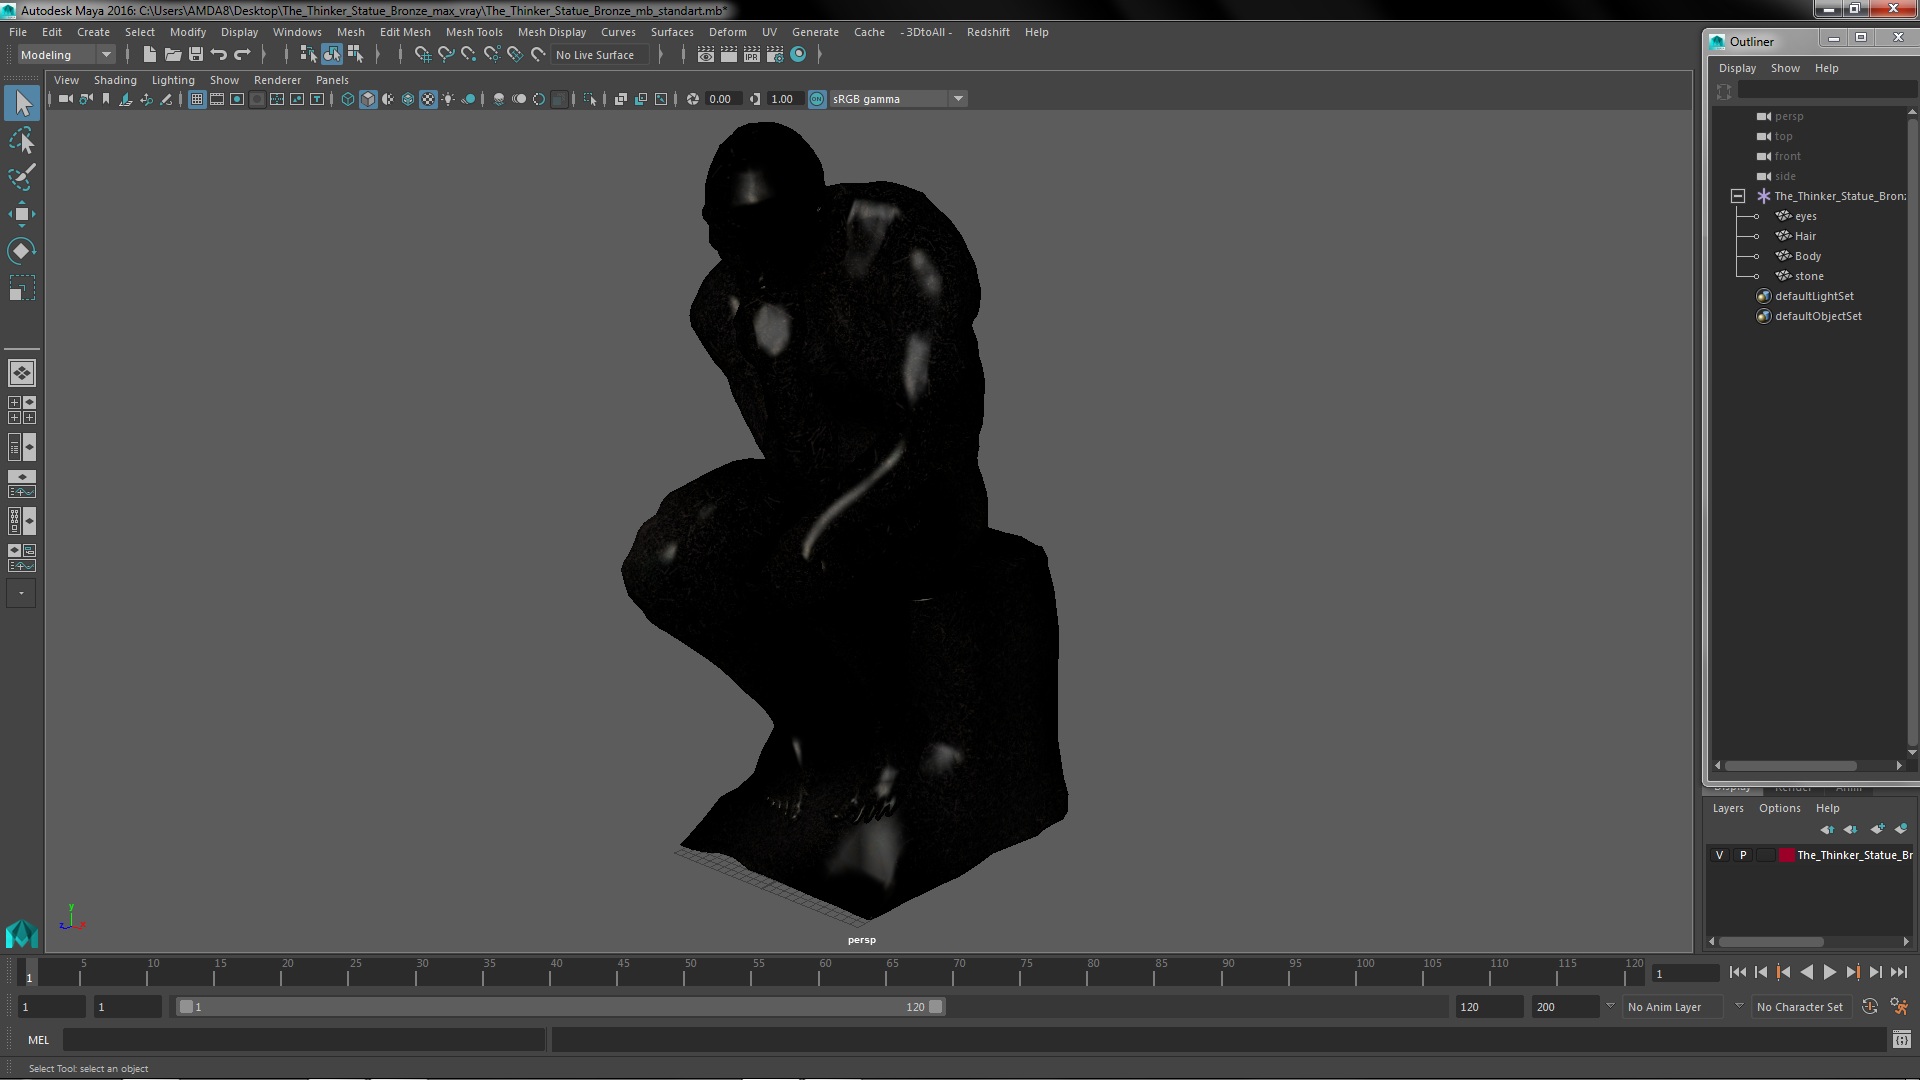Move layer up arrow icon
This screenshot has height=1080, width=1920.
(1827, 829)
